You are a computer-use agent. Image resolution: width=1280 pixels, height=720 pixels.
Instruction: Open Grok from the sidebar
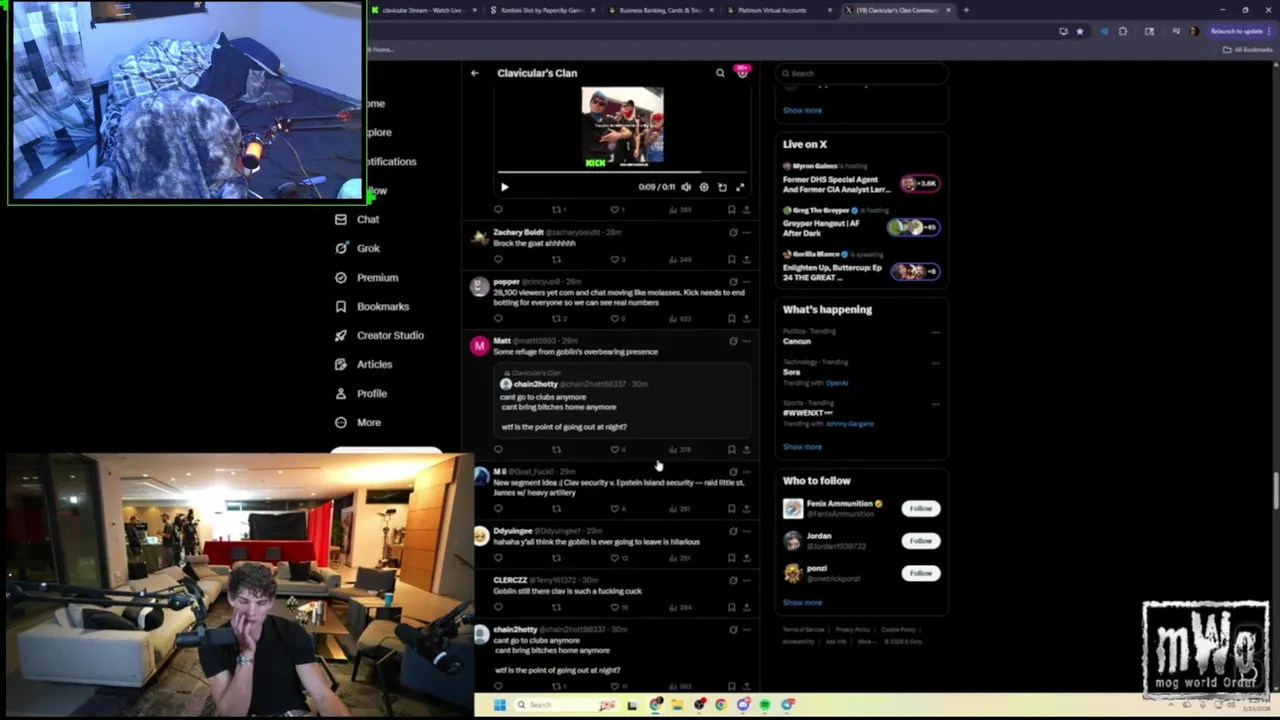pyautogui.click(x=357, y=248)
